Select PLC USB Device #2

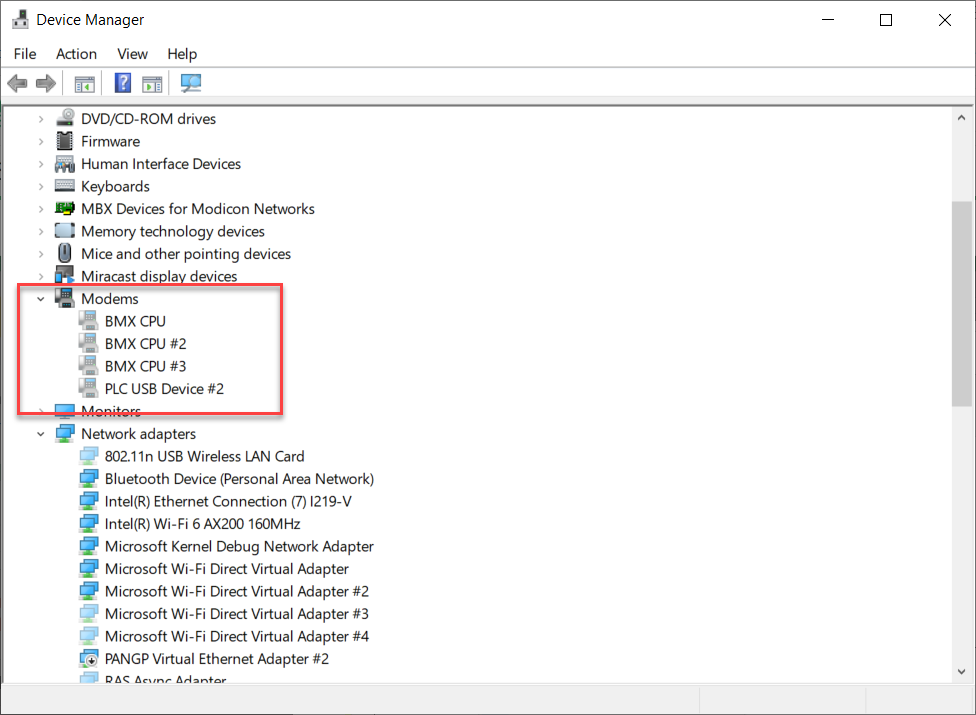[x=164, y=389]
